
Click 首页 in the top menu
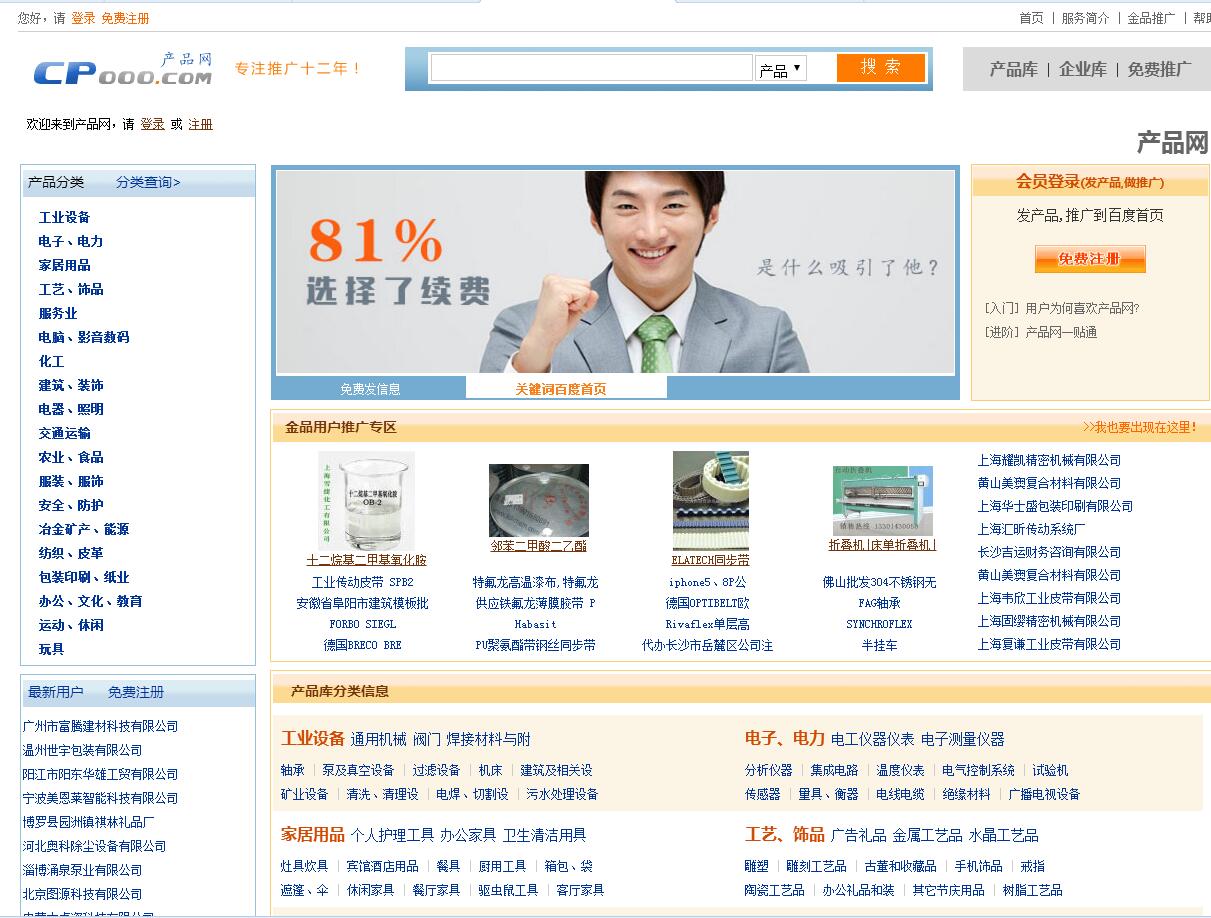(x=1031, y=18)
